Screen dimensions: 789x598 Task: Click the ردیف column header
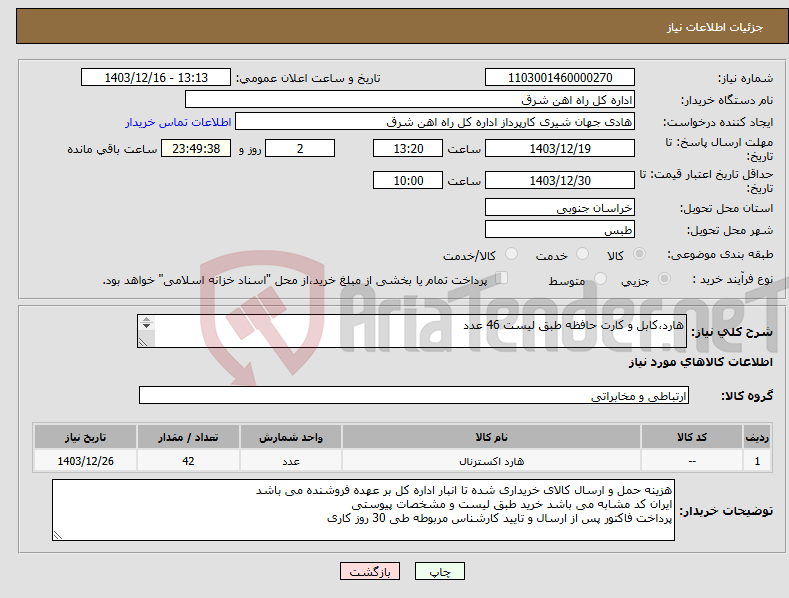(757, 437)
